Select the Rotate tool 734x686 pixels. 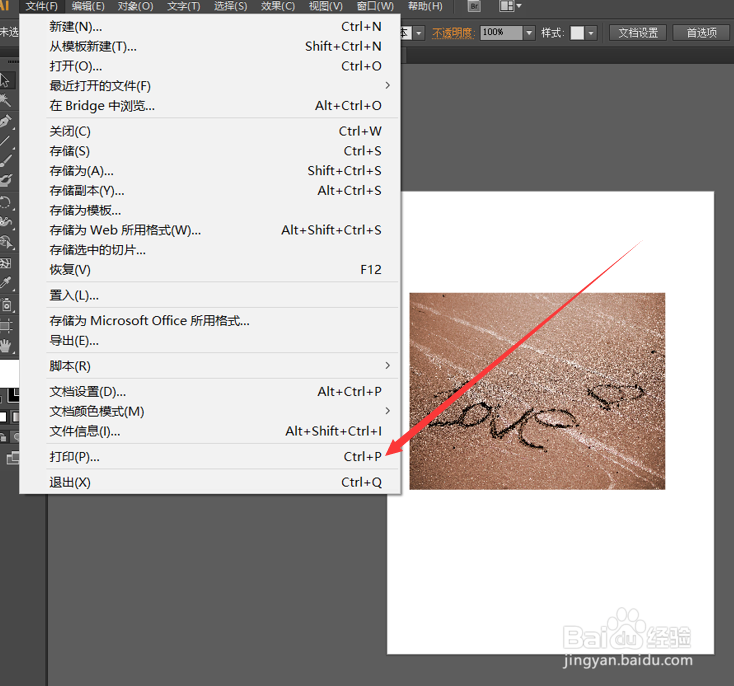pyautogui.click(x=6, y=203)
